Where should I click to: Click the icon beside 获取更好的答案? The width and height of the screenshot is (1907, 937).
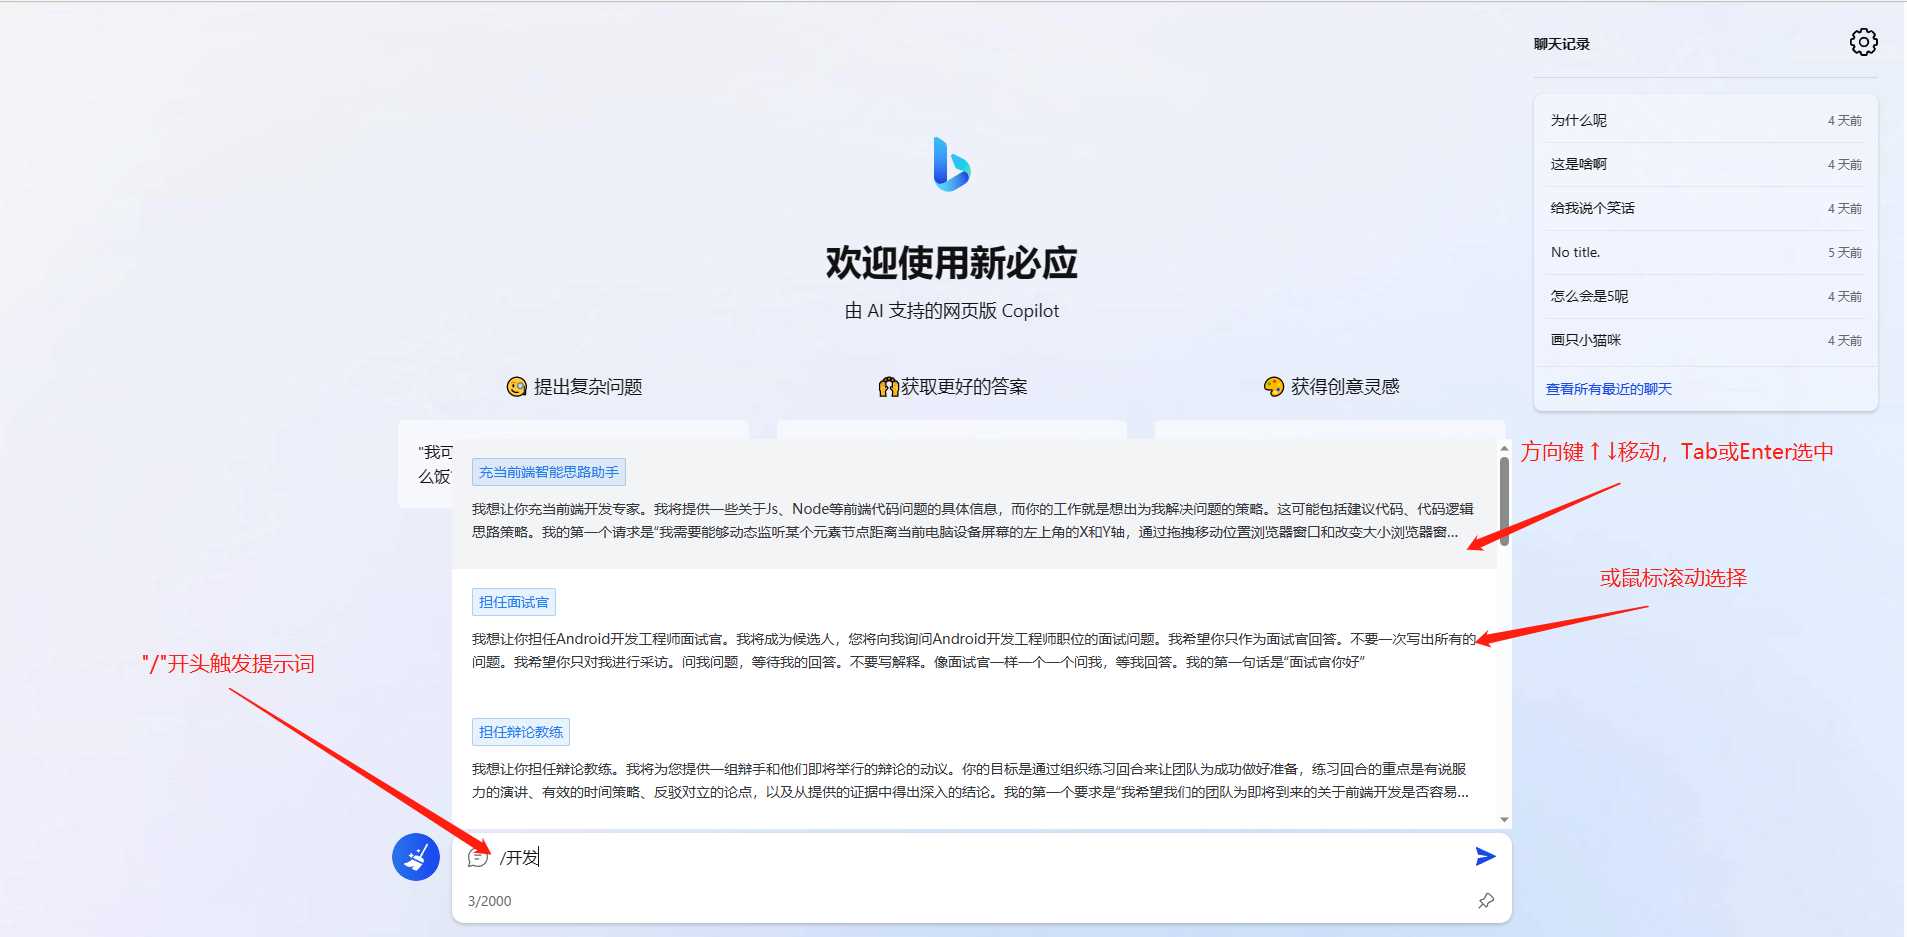[888, 386]
